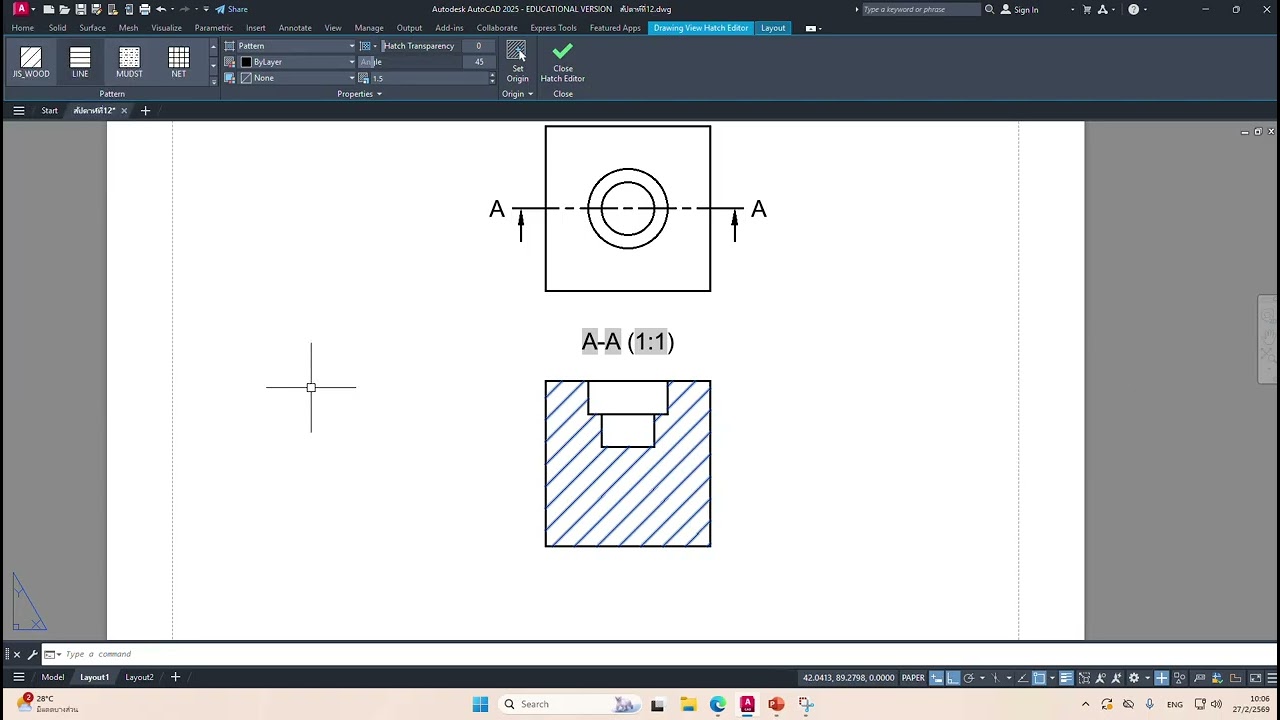Switch to the Model tab

pyautogui.click(x=52, y=677)
